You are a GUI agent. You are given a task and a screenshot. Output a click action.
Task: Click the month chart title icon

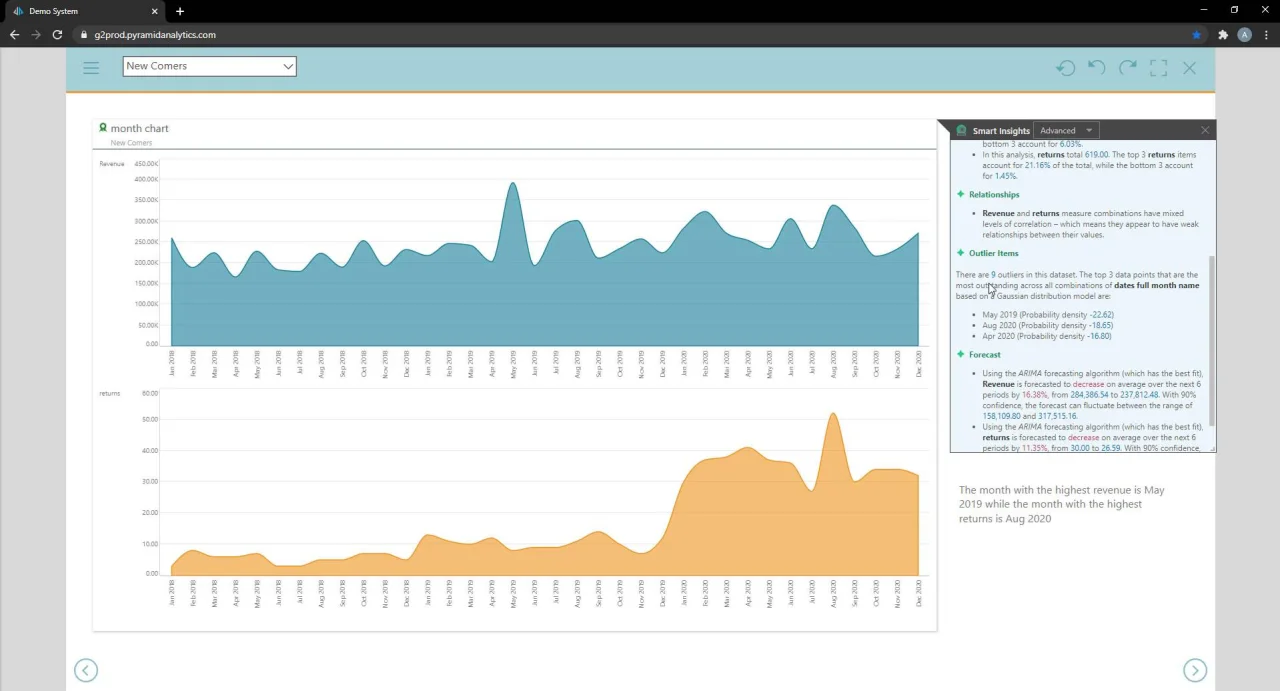click(x=103, y=128)
